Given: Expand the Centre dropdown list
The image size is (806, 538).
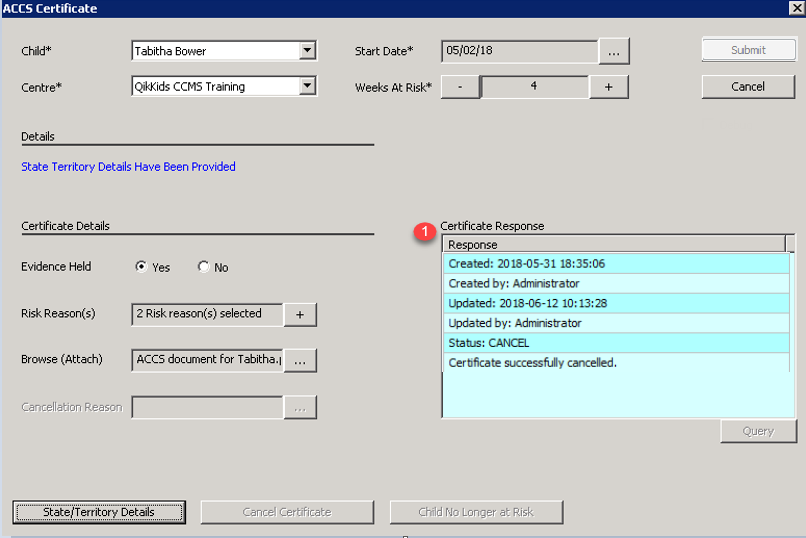Looking at the screenshot, I should (307, 86).
